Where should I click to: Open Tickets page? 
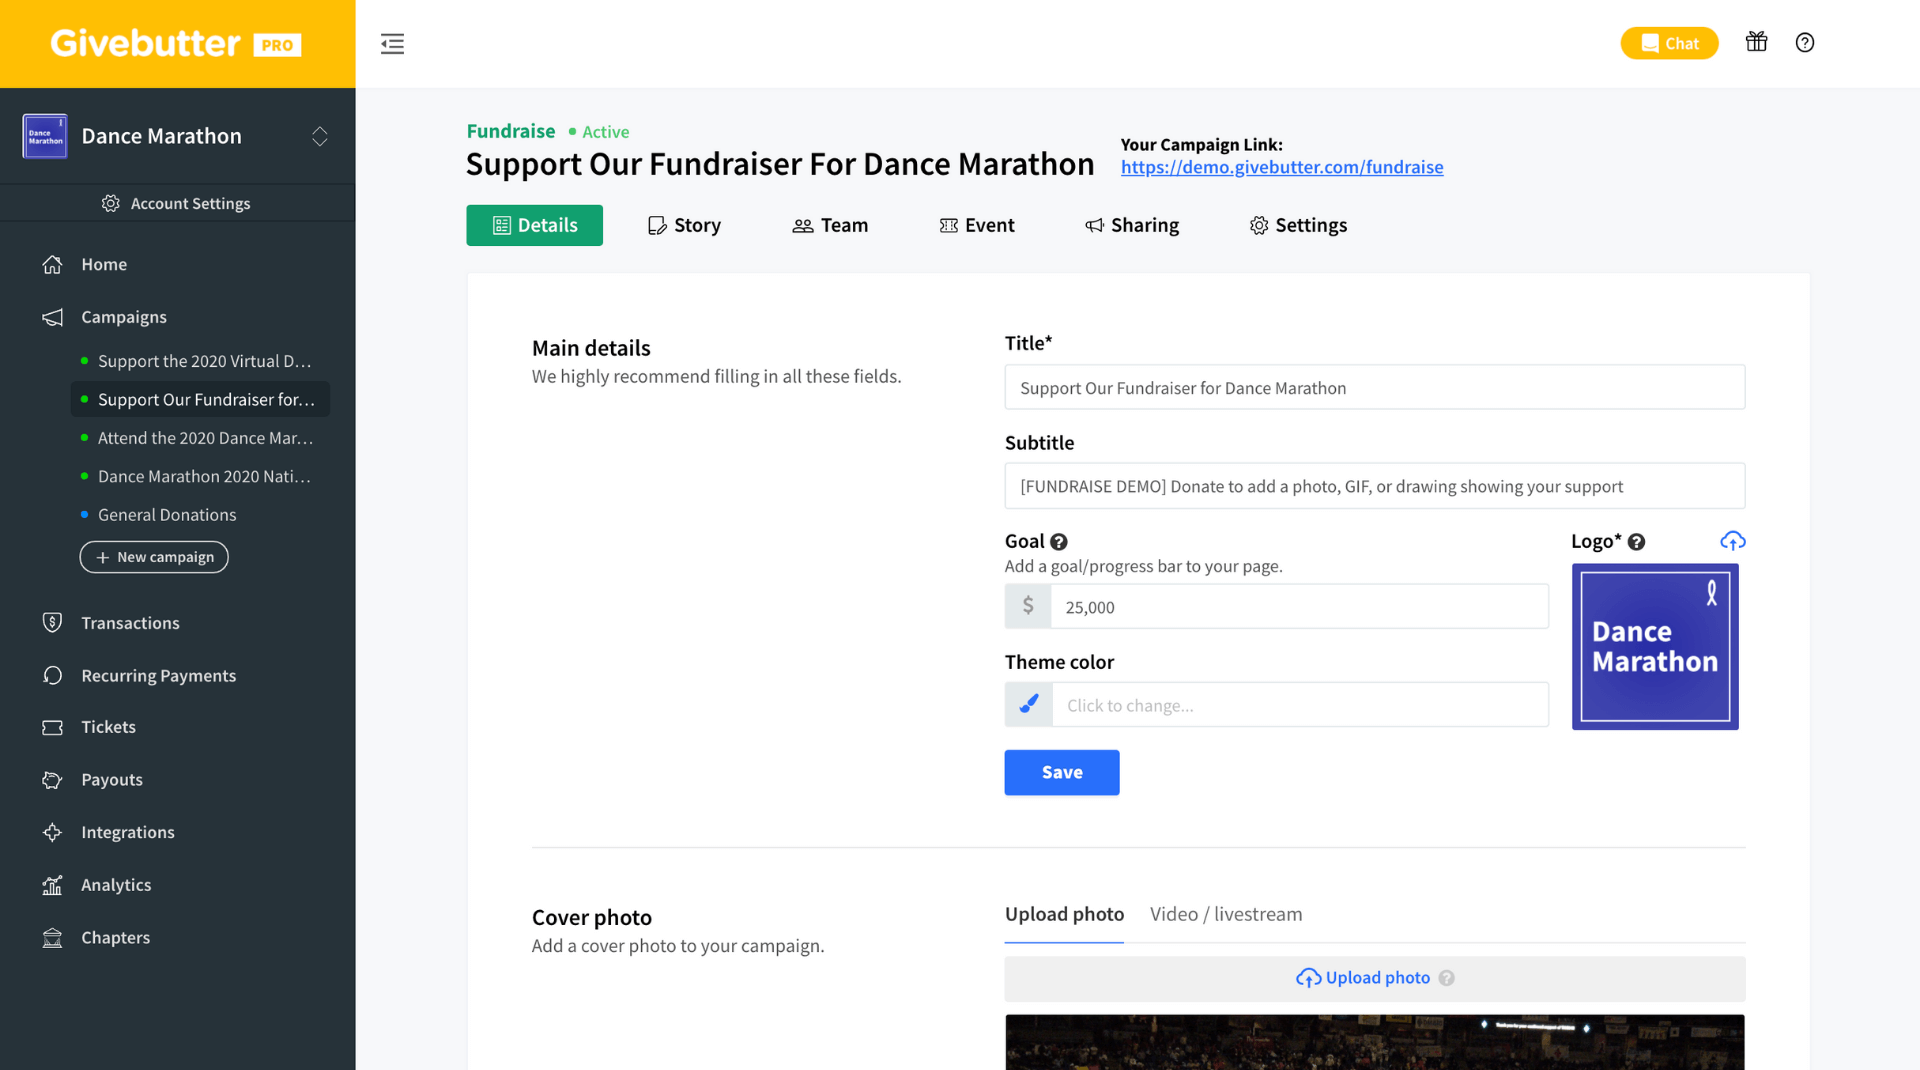(x=108, y=728)
